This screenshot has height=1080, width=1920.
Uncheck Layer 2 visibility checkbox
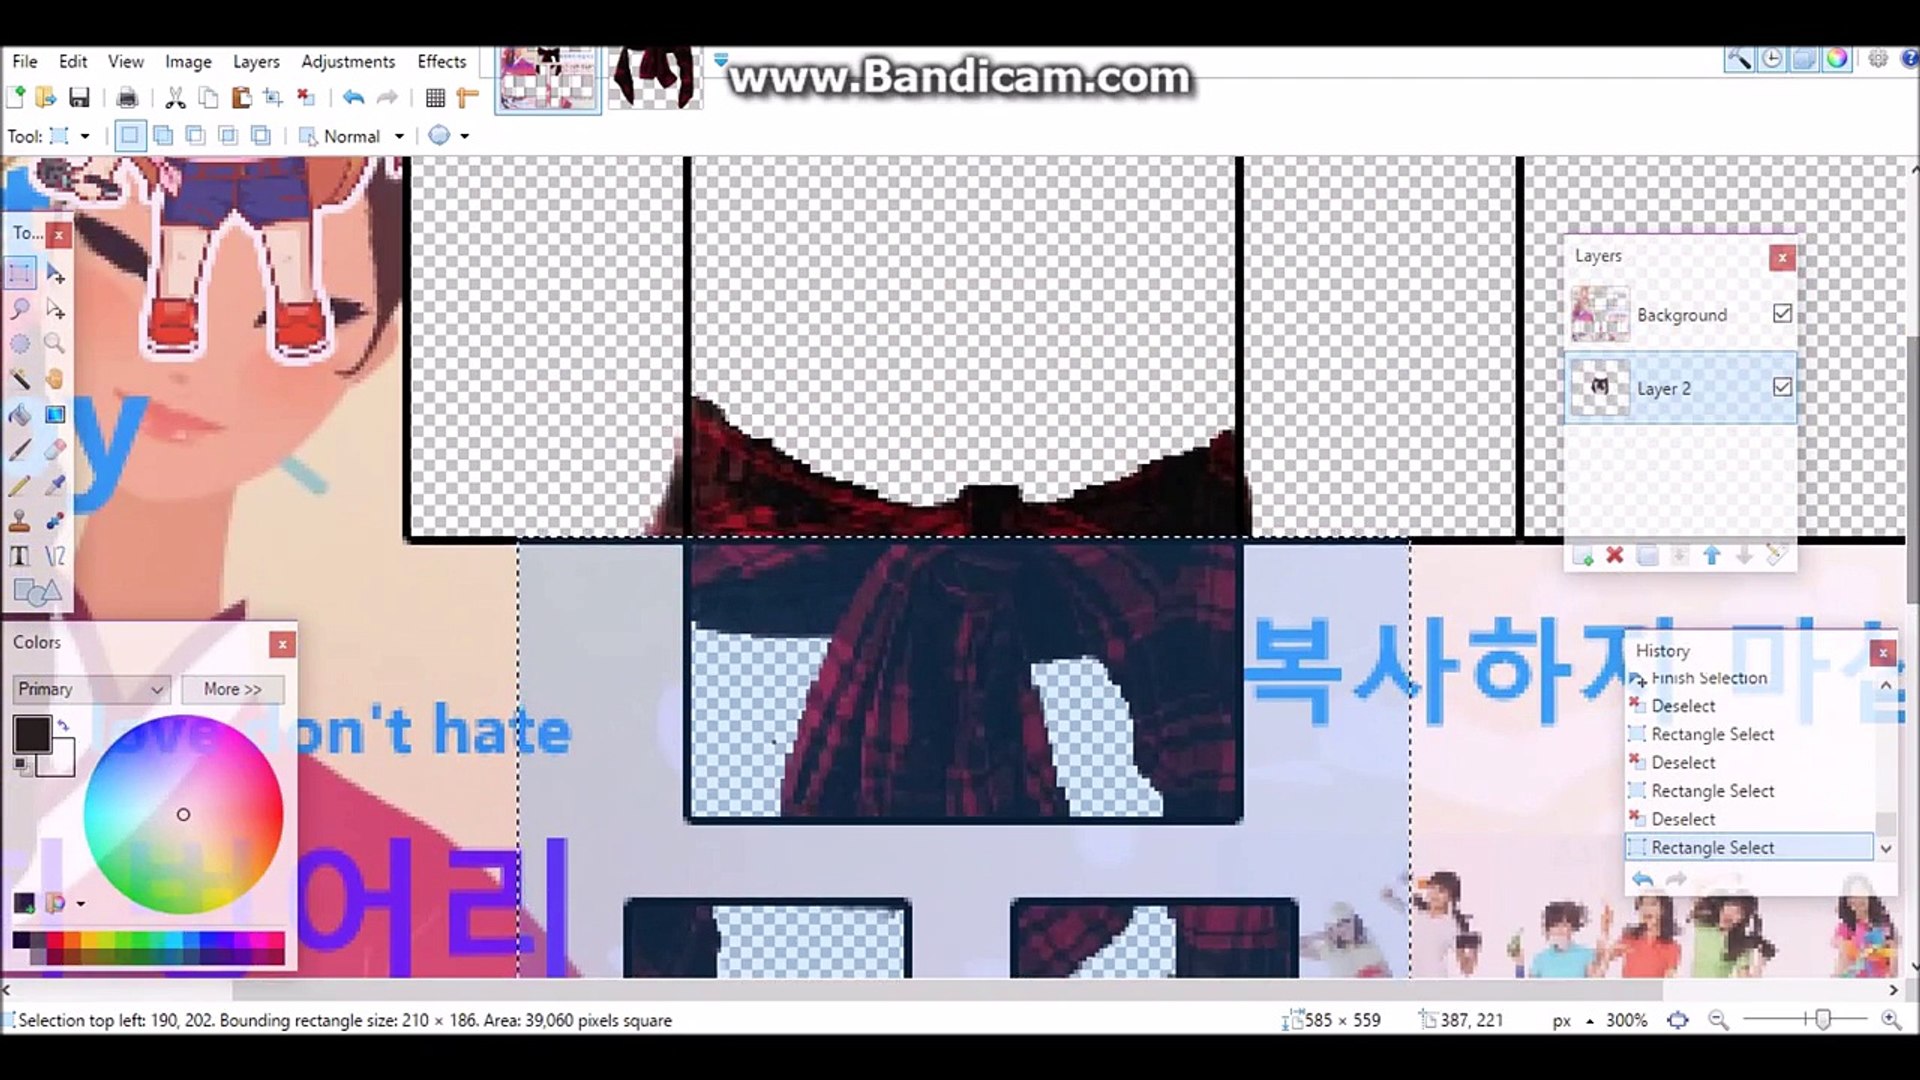pyautogui.click(x=1782, y=386)
